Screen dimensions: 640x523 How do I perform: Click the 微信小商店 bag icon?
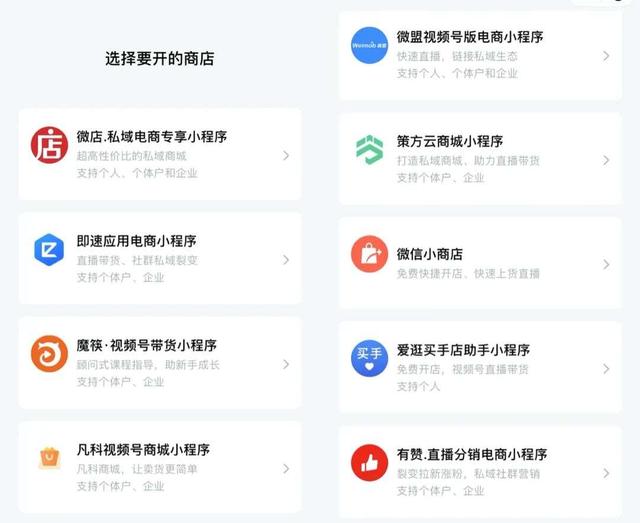pyautogui.click(x=369, y=254)
